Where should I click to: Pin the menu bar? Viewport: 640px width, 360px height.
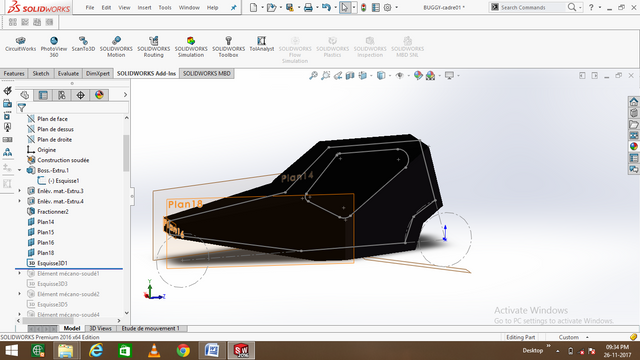pyautogui.click(x=233, y=7)
